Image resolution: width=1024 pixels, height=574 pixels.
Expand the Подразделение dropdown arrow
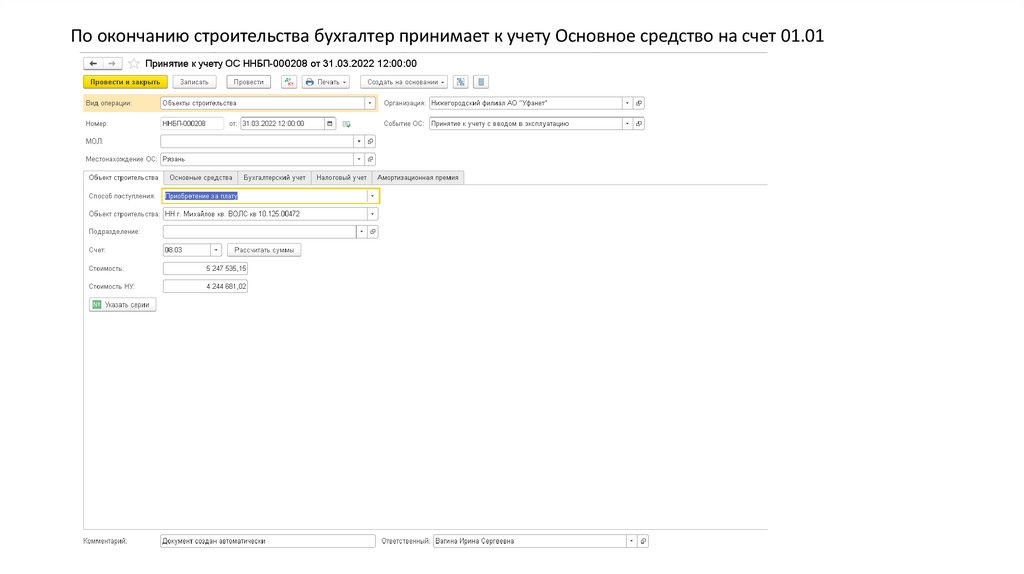(x=361, y=232)
